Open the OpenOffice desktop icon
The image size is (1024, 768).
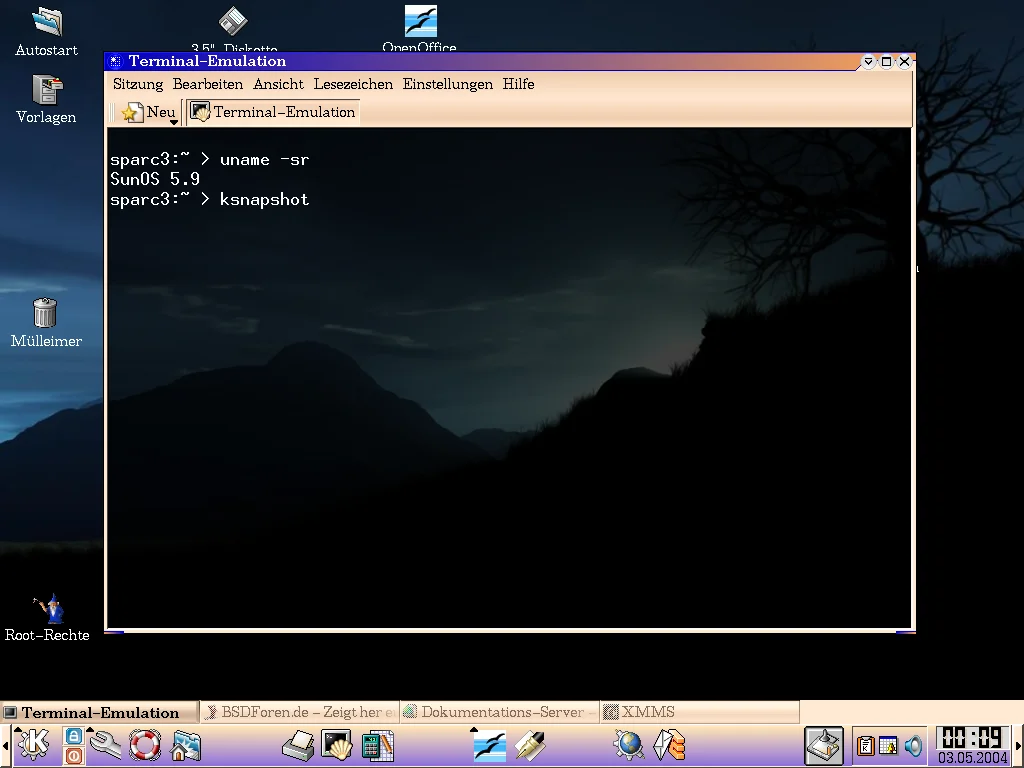[x=420, y=28]
